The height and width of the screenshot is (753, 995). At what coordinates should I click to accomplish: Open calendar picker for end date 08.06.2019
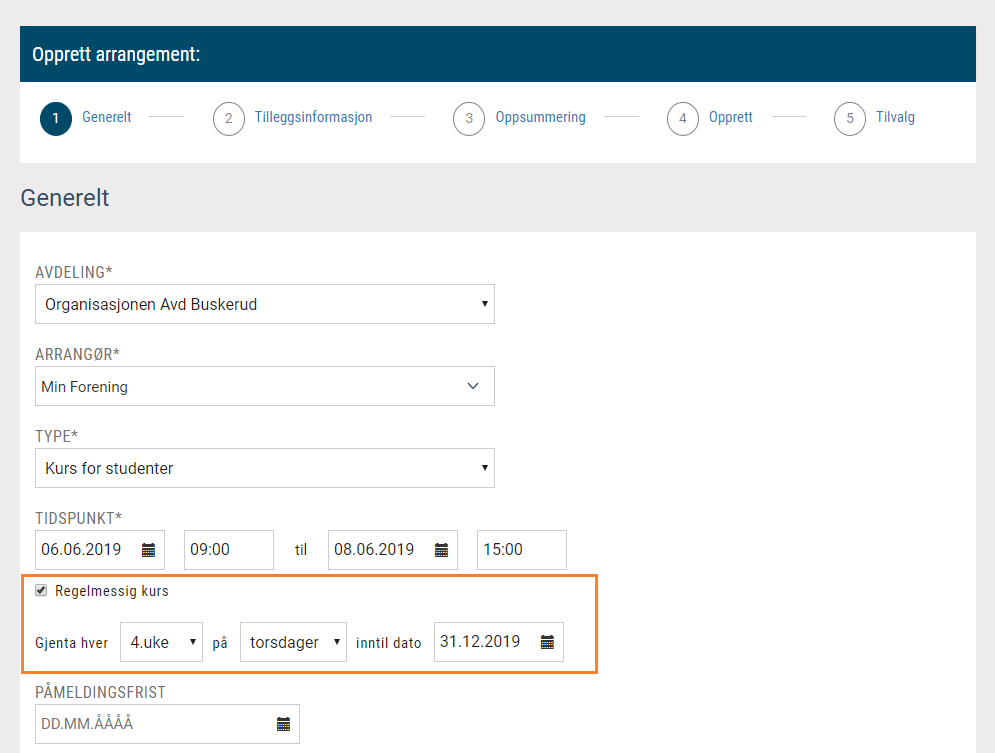(442, 550)
